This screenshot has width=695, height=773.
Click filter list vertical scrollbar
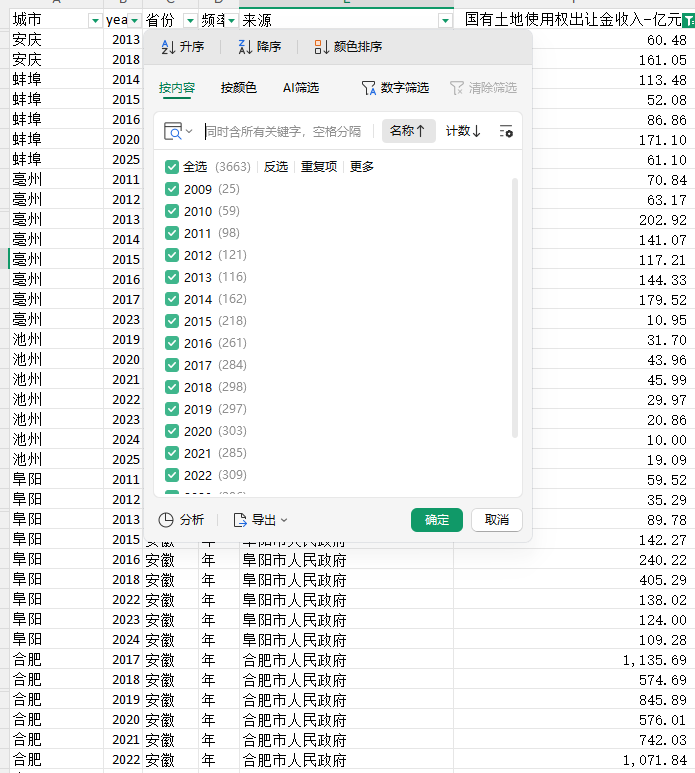(x=515, y=308)
